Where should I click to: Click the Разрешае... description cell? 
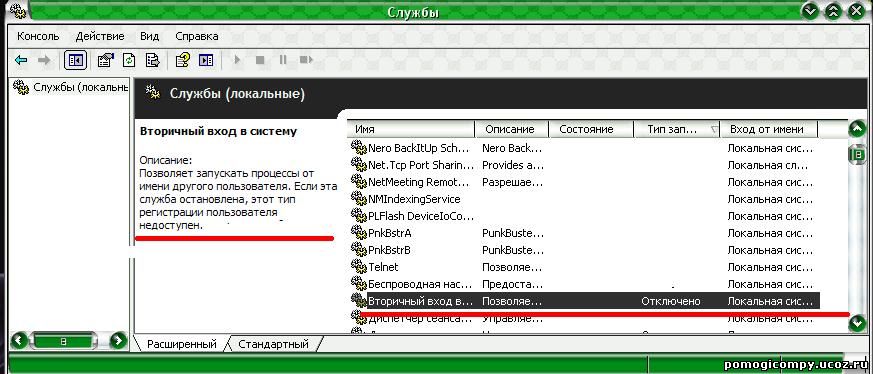click(x=512, y=182)
